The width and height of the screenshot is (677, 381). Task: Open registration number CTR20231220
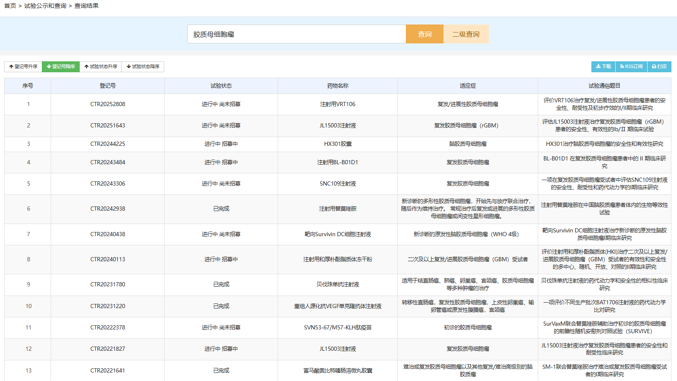point(108,306)
